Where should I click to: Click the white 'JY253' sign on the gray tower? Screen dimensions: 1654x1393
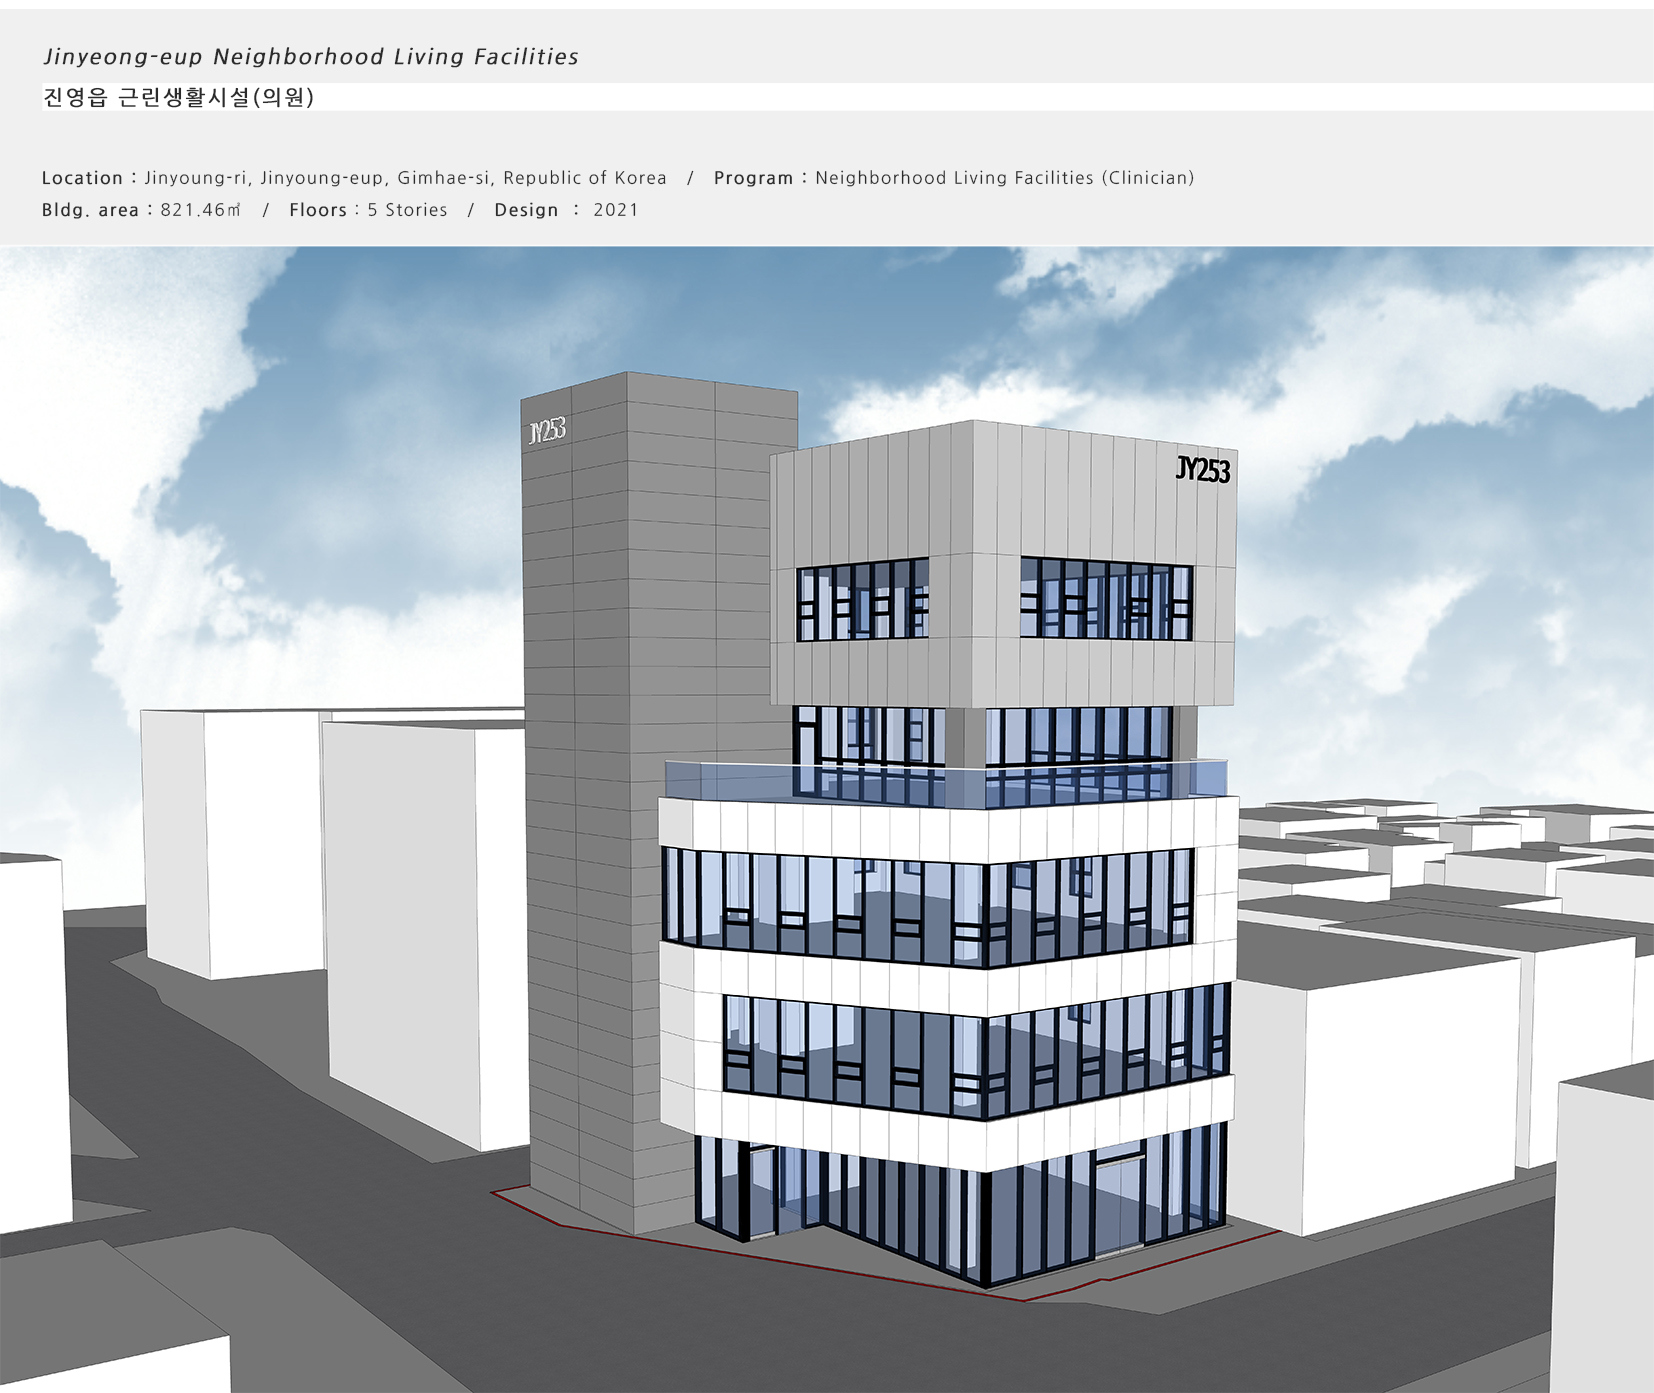[547, 431]
